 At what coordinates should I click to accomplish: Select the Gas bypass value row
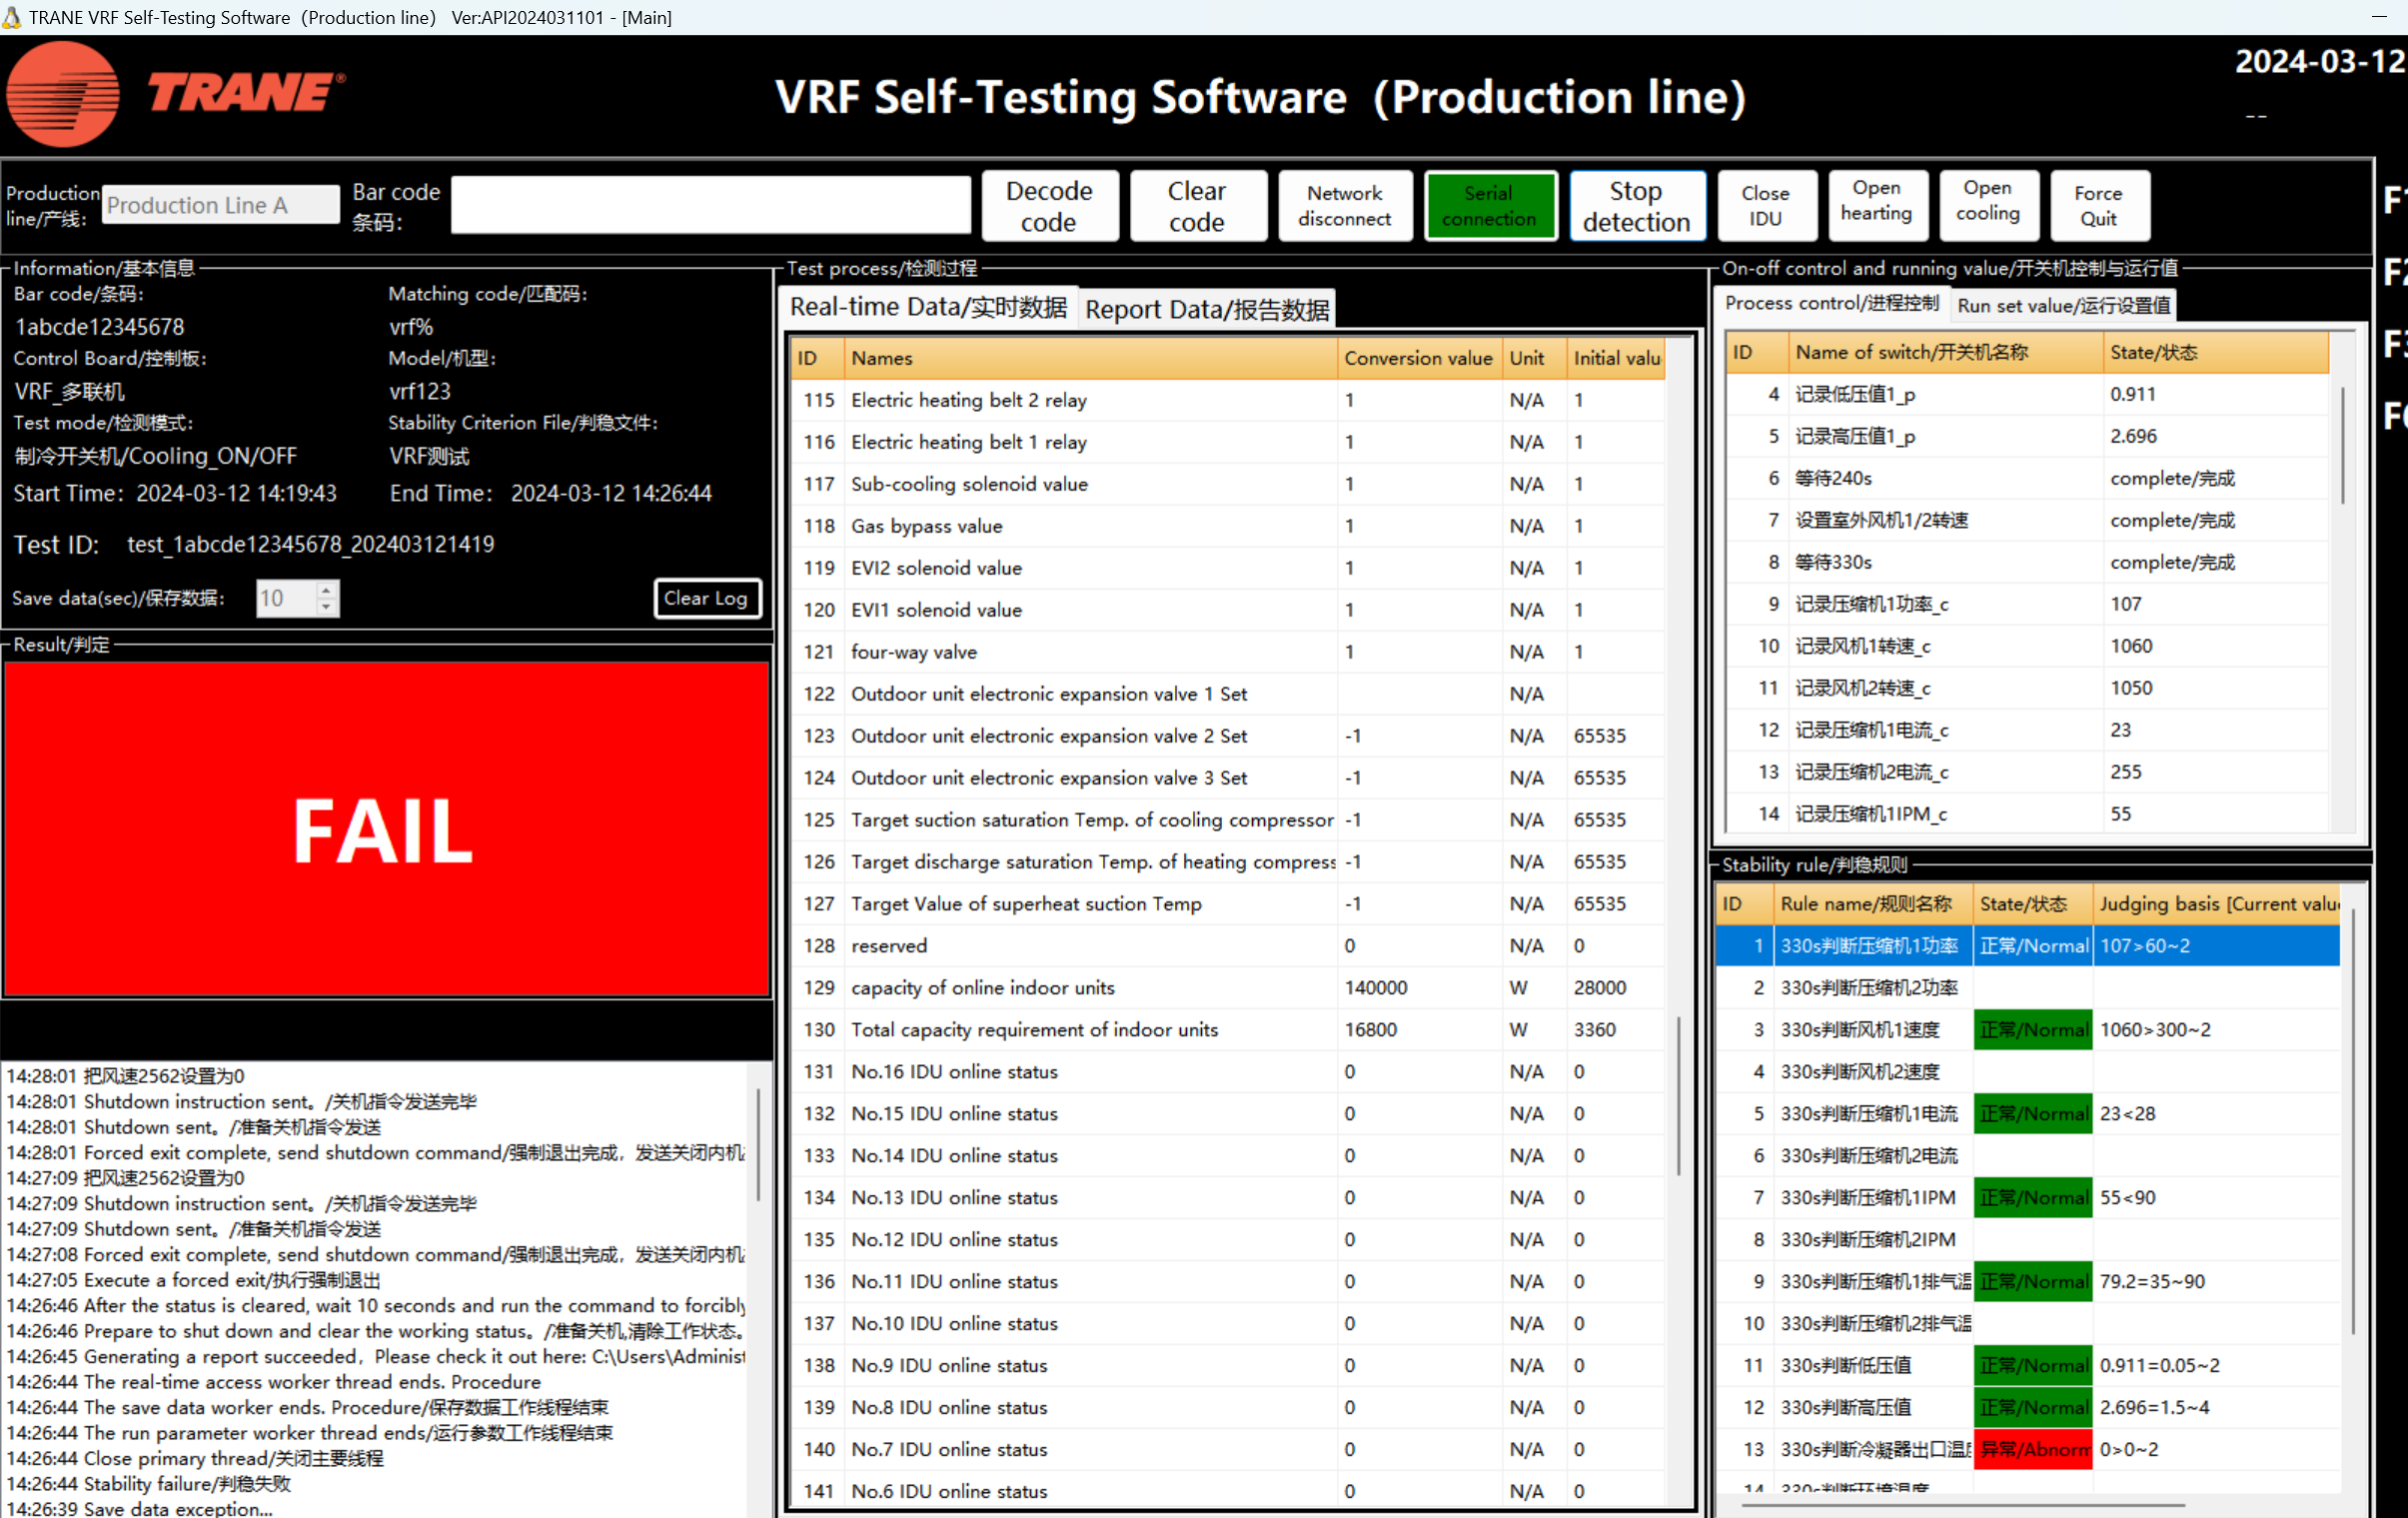[1229, 526]
